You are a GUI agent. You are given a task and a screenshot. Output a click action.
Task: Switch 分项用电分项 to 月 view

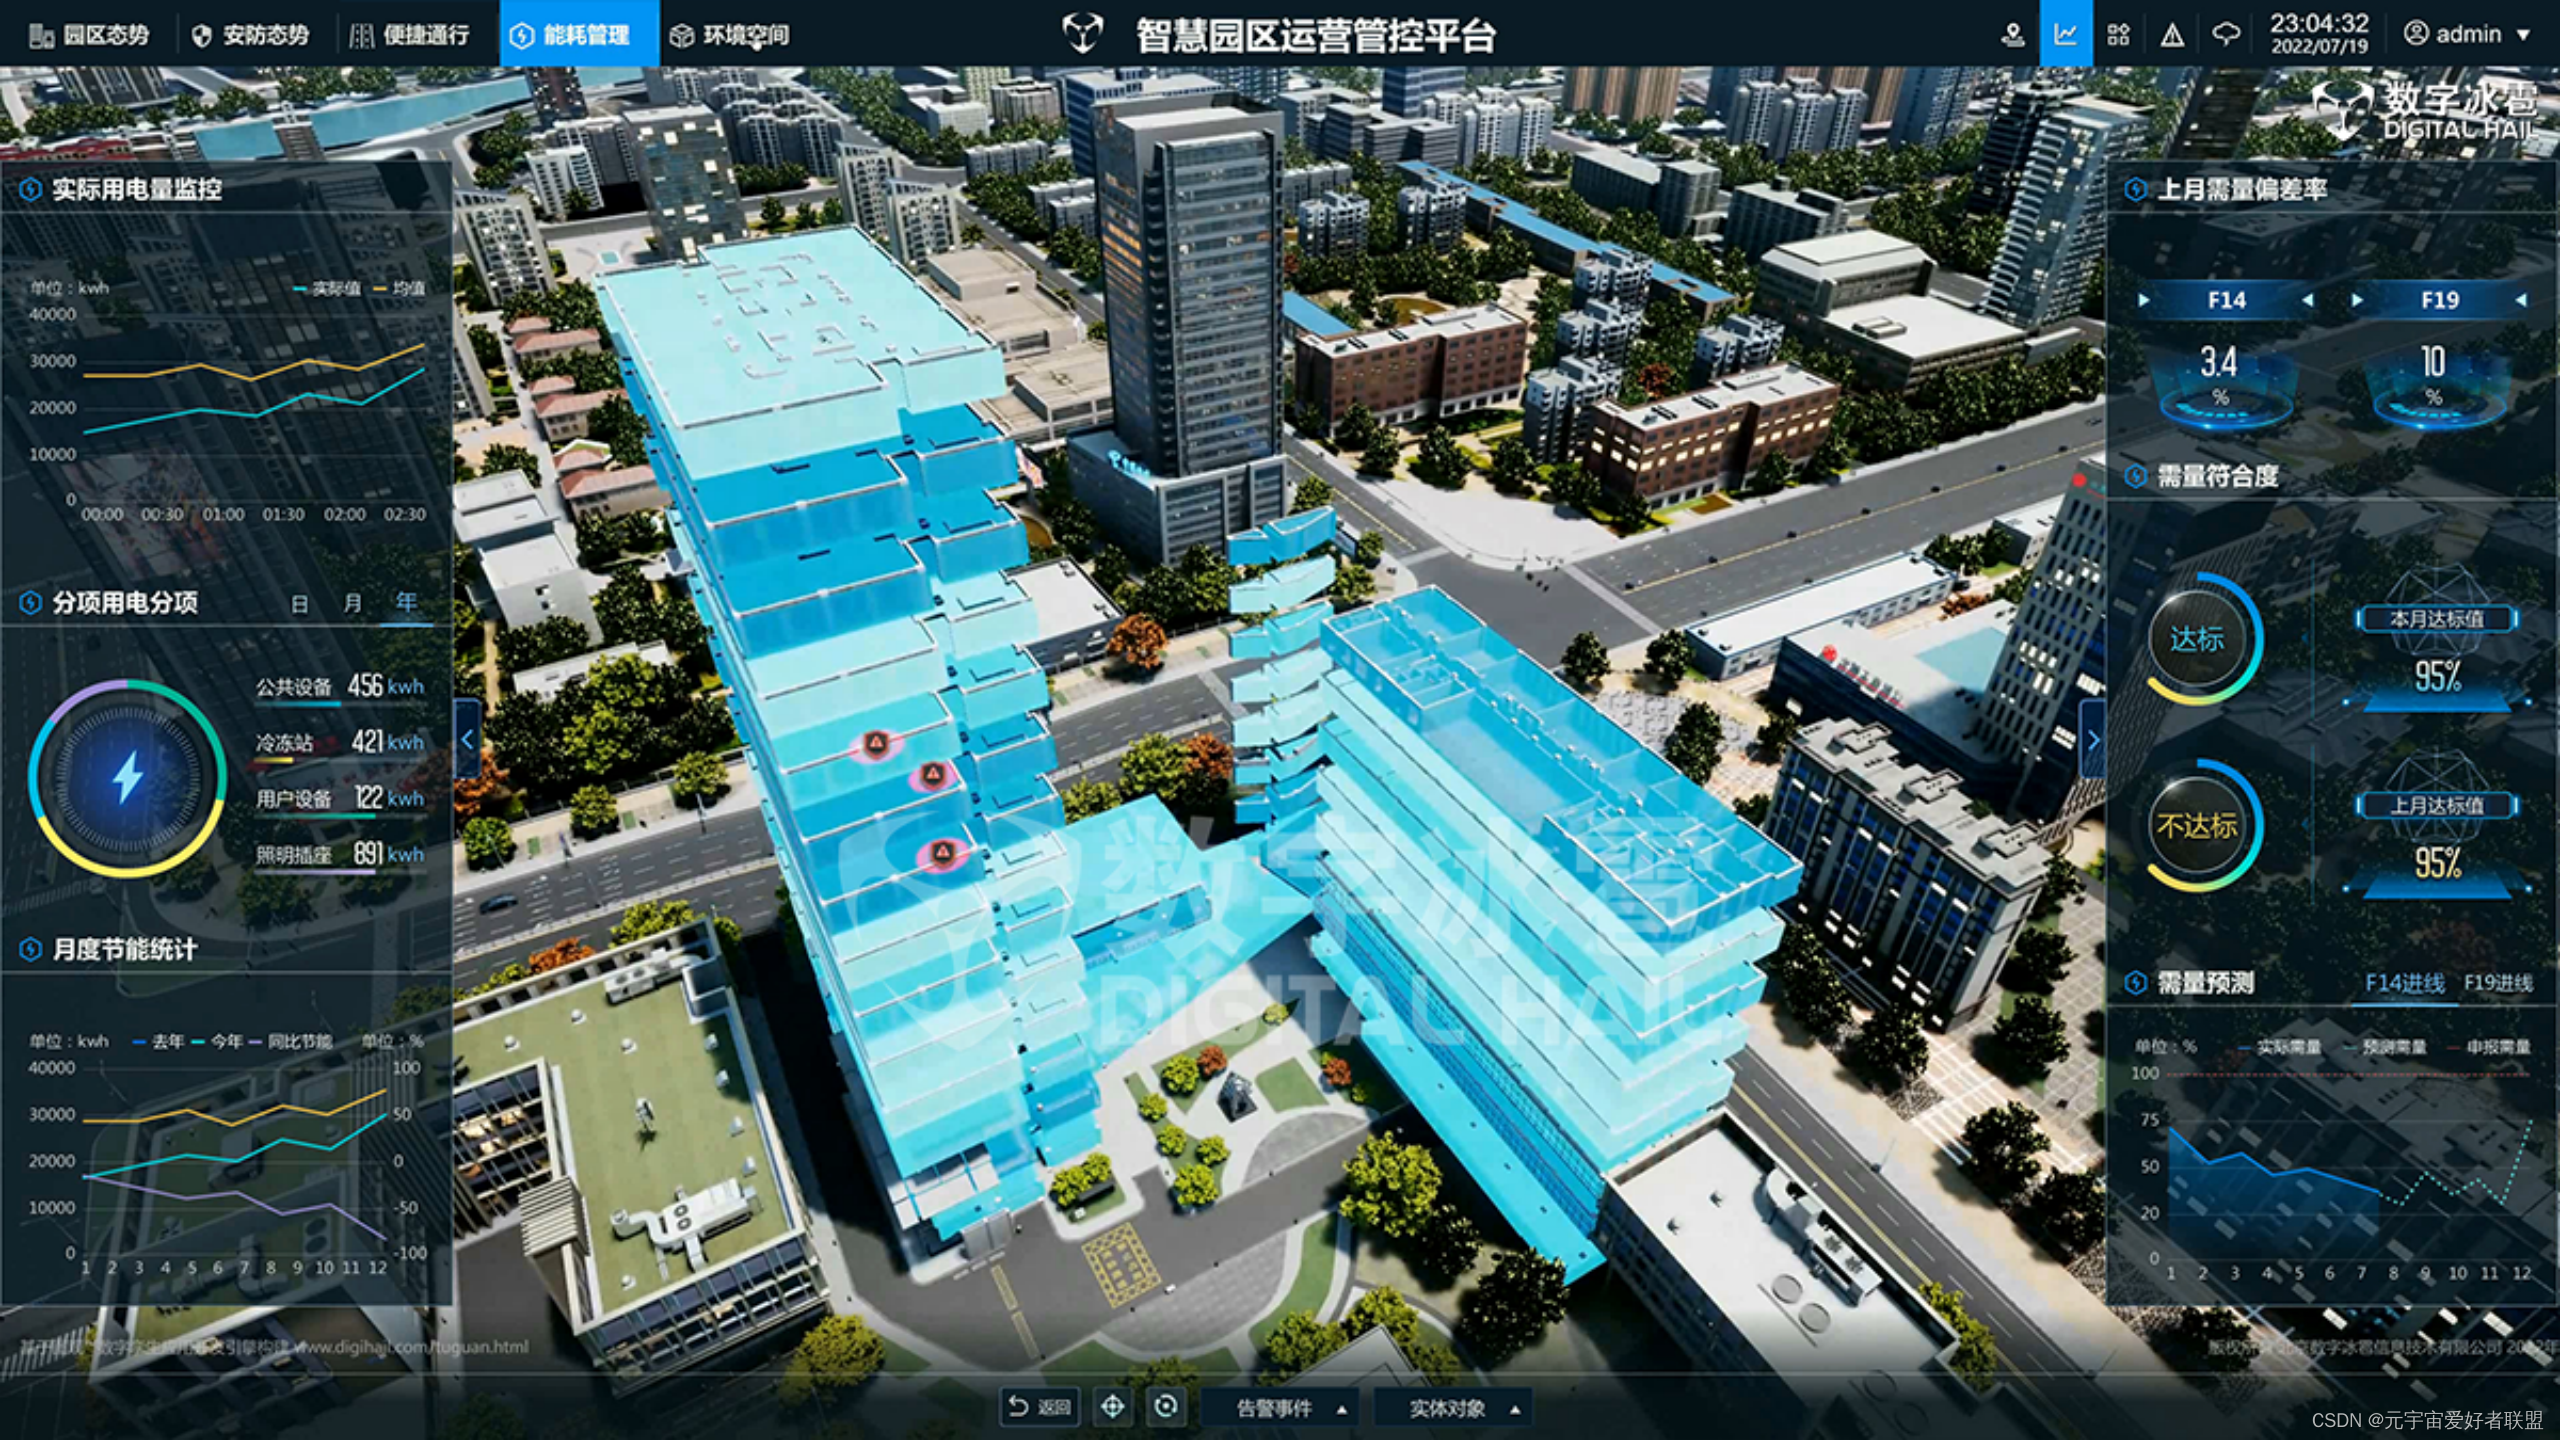pyautogui.click(x=352, y=604)
